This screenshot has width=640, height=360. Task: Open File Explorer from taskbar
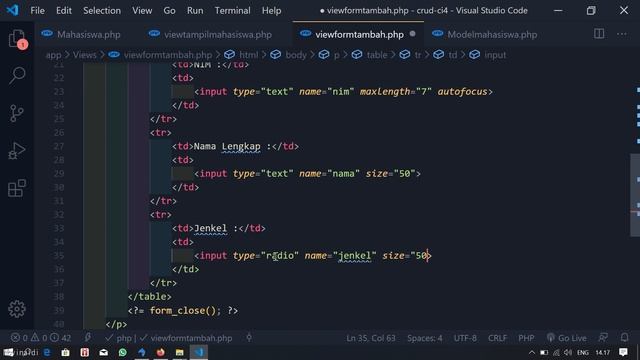point(180,352)
